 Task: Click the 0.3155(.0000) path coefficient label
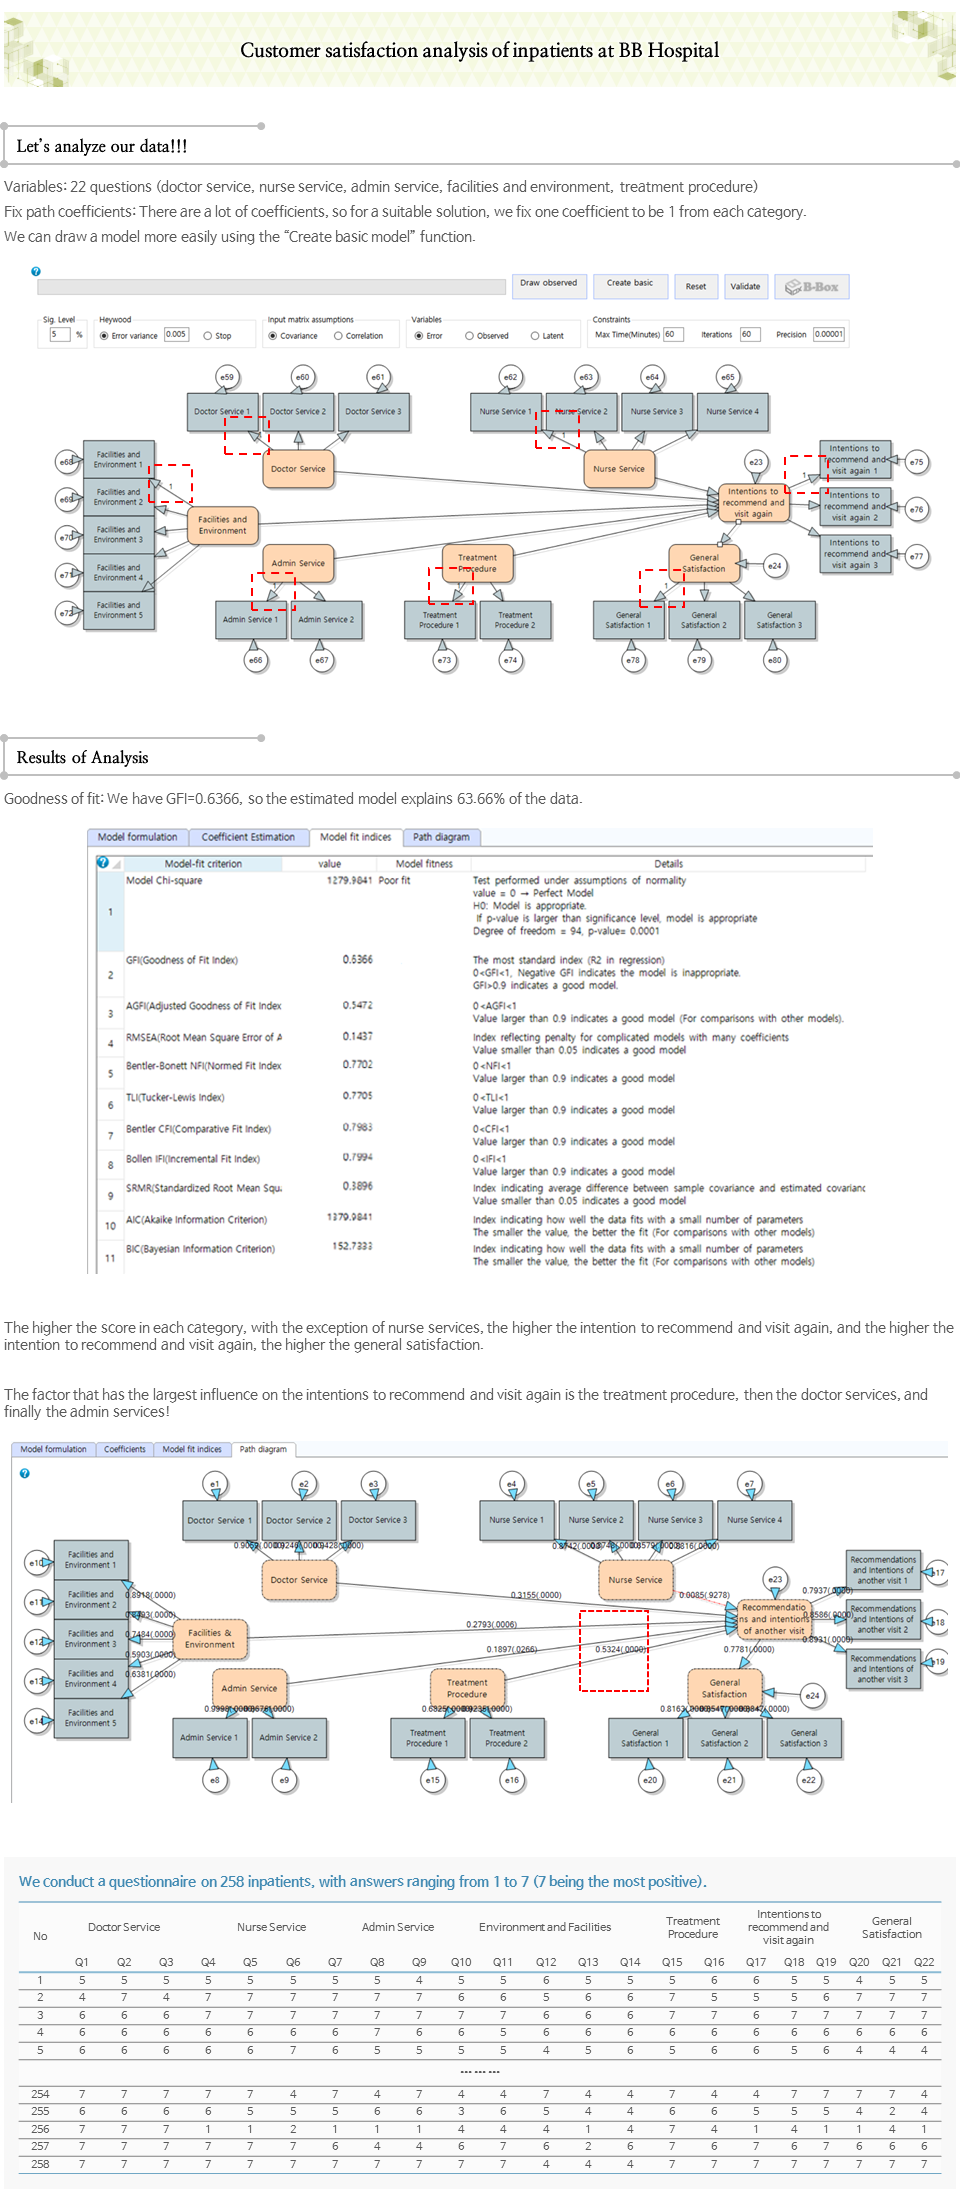(536, 1595)
